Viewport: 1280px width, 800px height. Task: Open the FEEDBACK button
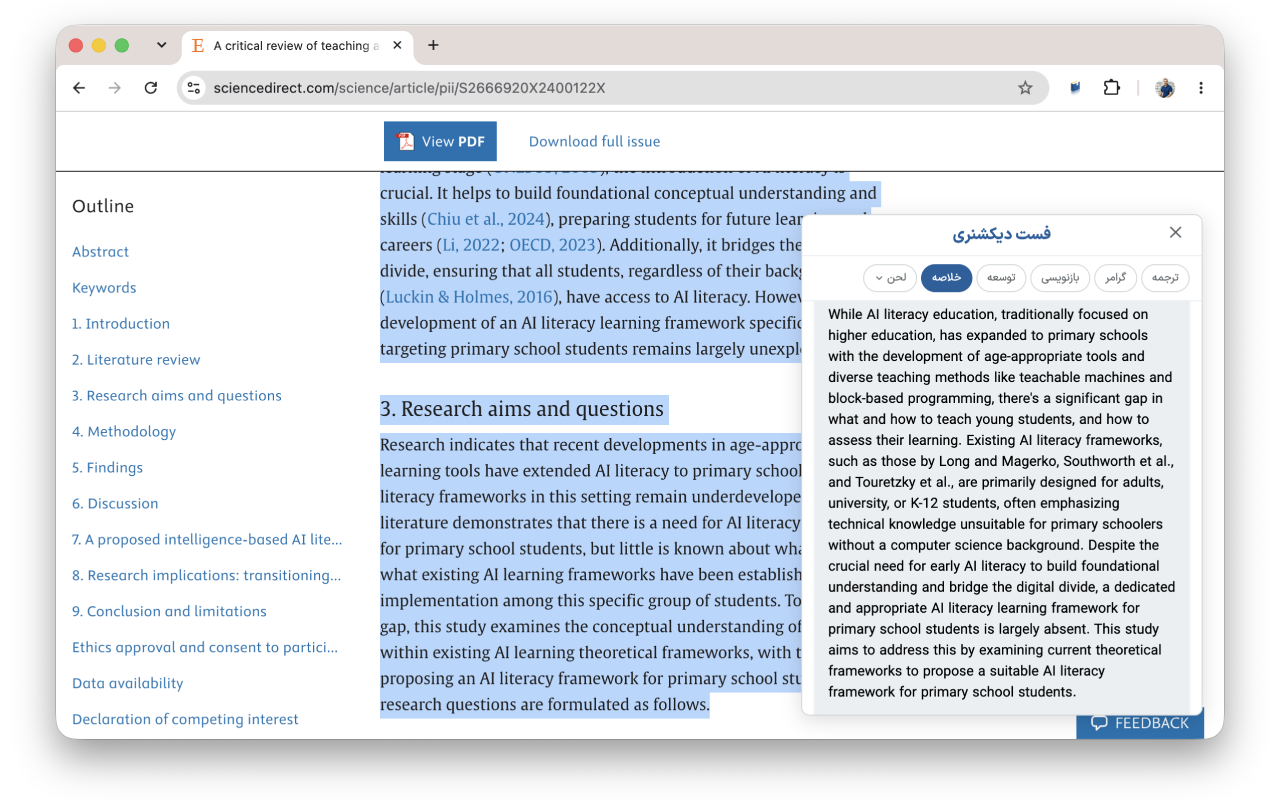[x=1140, y=723]
